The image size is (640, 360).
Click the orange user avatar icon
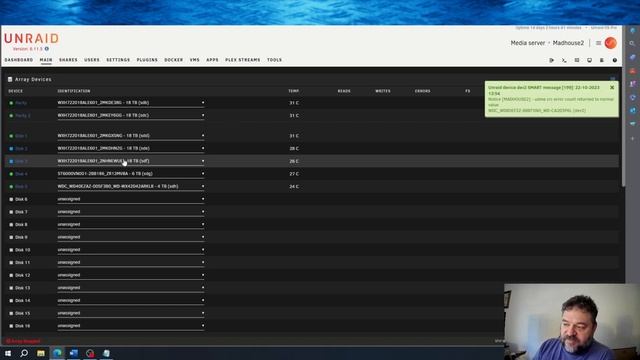(x=611, y=43)
